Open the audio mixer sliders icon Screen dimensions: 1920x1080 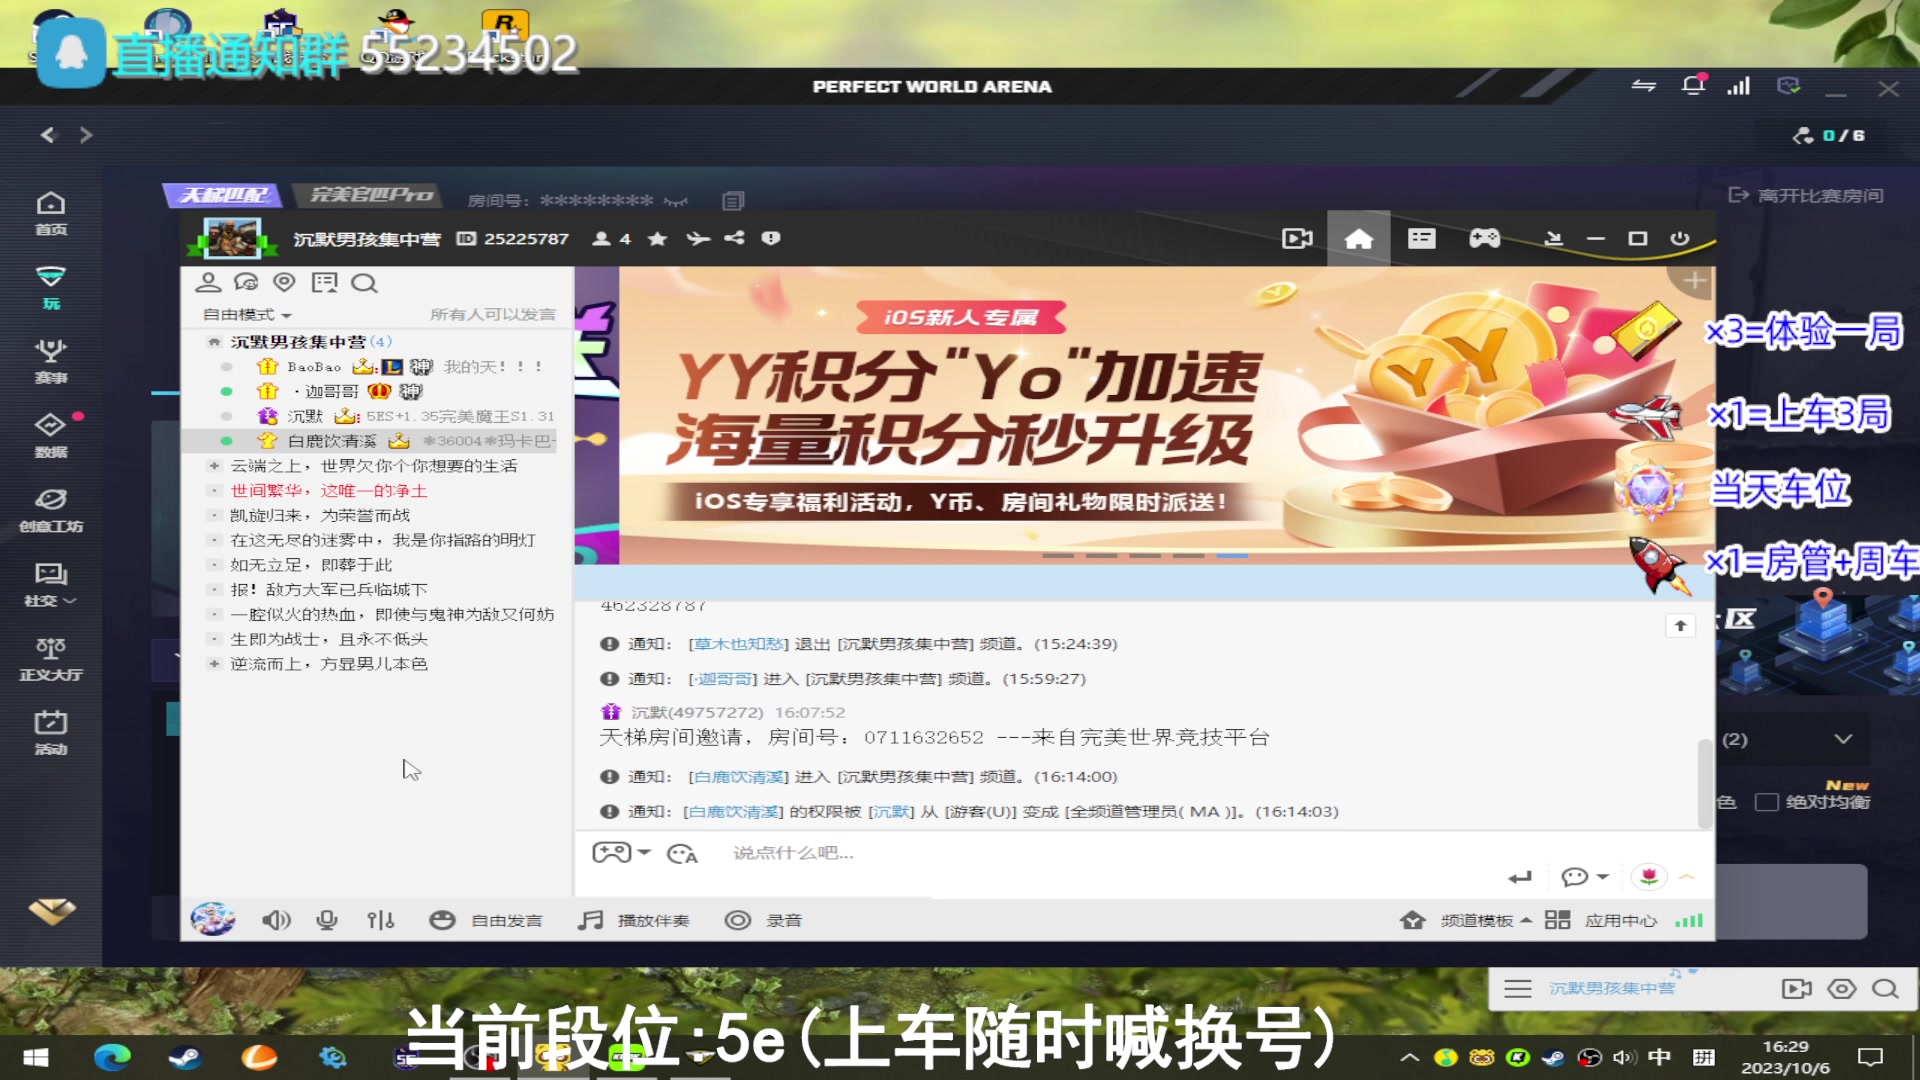pos(380,920)
